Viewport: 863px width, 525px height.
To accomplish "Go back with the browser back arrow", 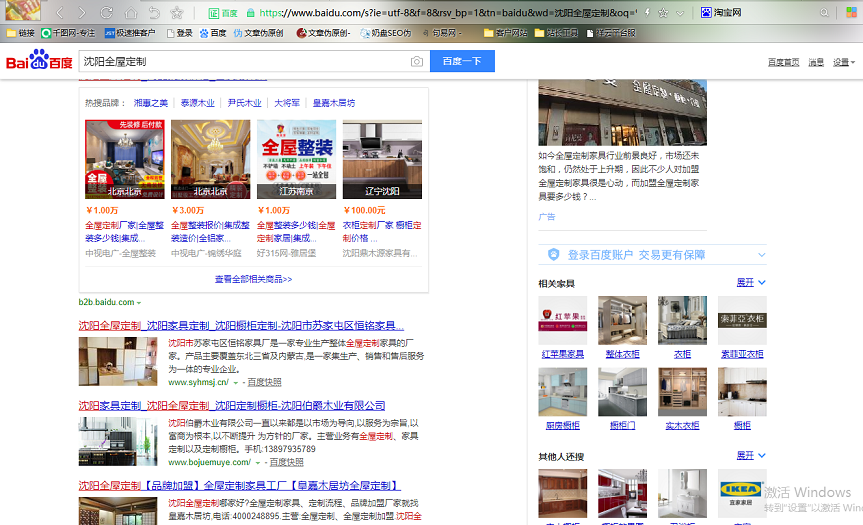I will (60, 13).
